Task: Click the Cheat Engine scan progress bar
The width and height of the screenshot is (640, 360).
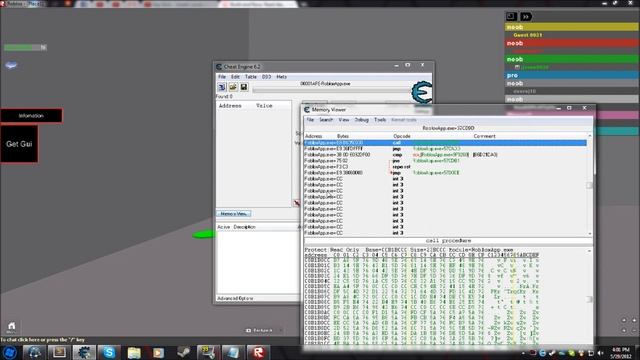Action: tap(332, 90)
